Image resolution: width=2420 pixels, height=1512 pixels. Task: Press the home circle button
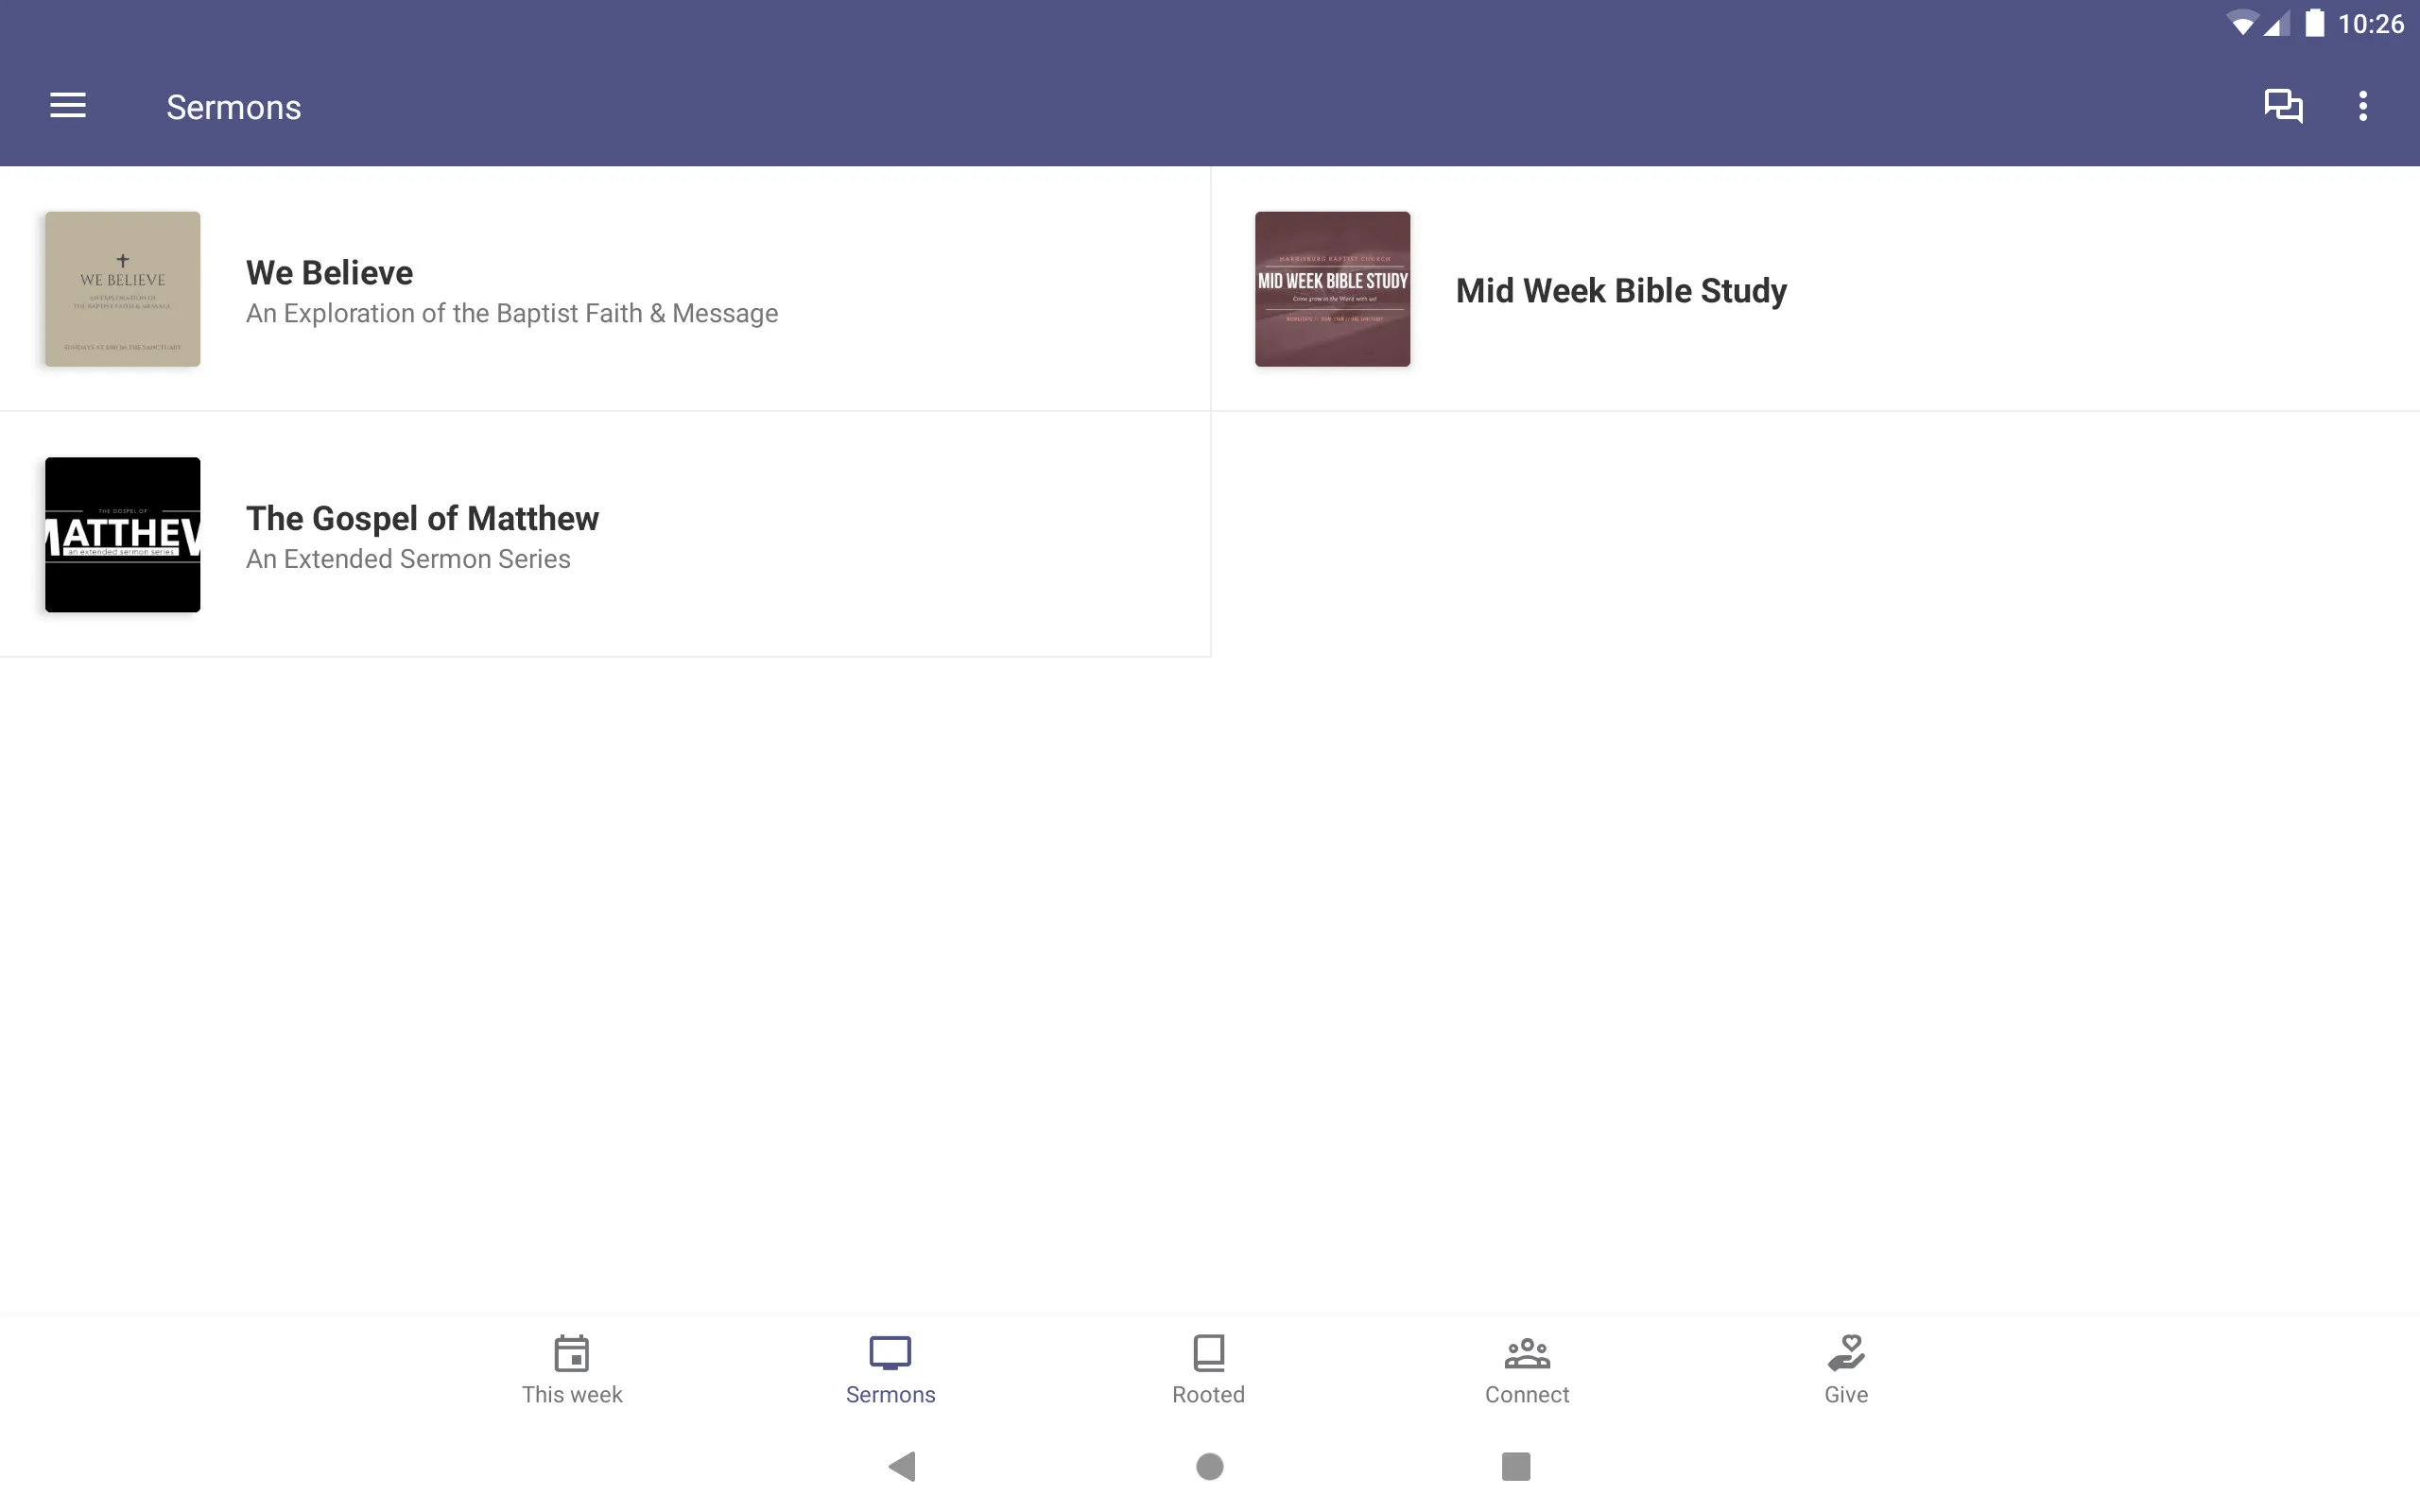point(1209,1465)
